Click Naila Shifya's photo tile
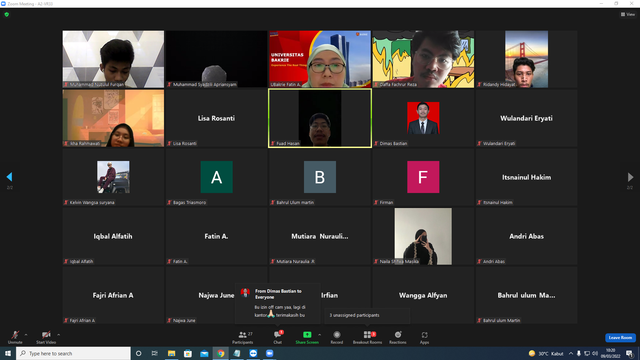The image size is (640, 360). 423,236
